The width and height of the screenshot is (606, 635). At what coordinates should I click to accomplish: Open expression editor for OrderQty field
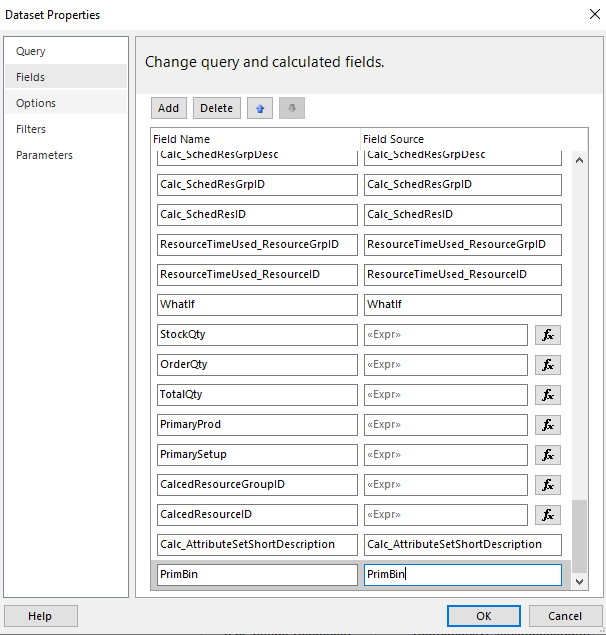(x=548, y=365)
